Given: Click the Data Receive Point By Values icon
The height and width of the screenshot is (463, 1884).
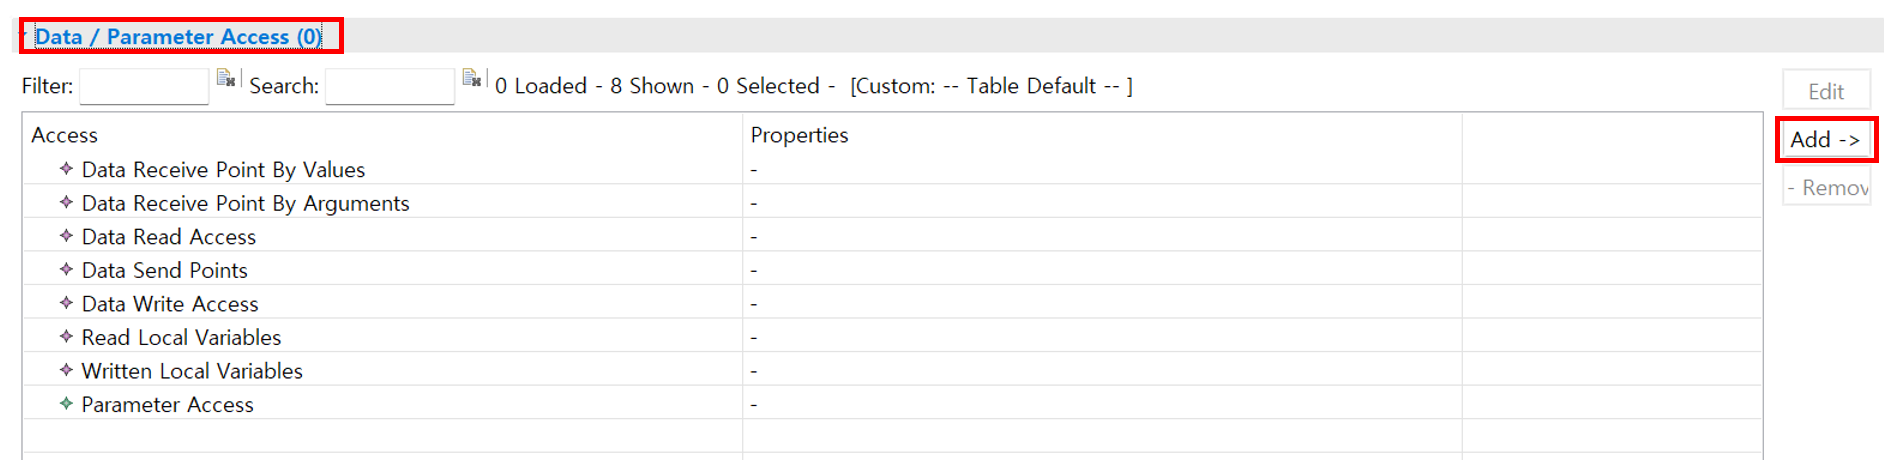Looking at the screenshot, I should 66,169.
